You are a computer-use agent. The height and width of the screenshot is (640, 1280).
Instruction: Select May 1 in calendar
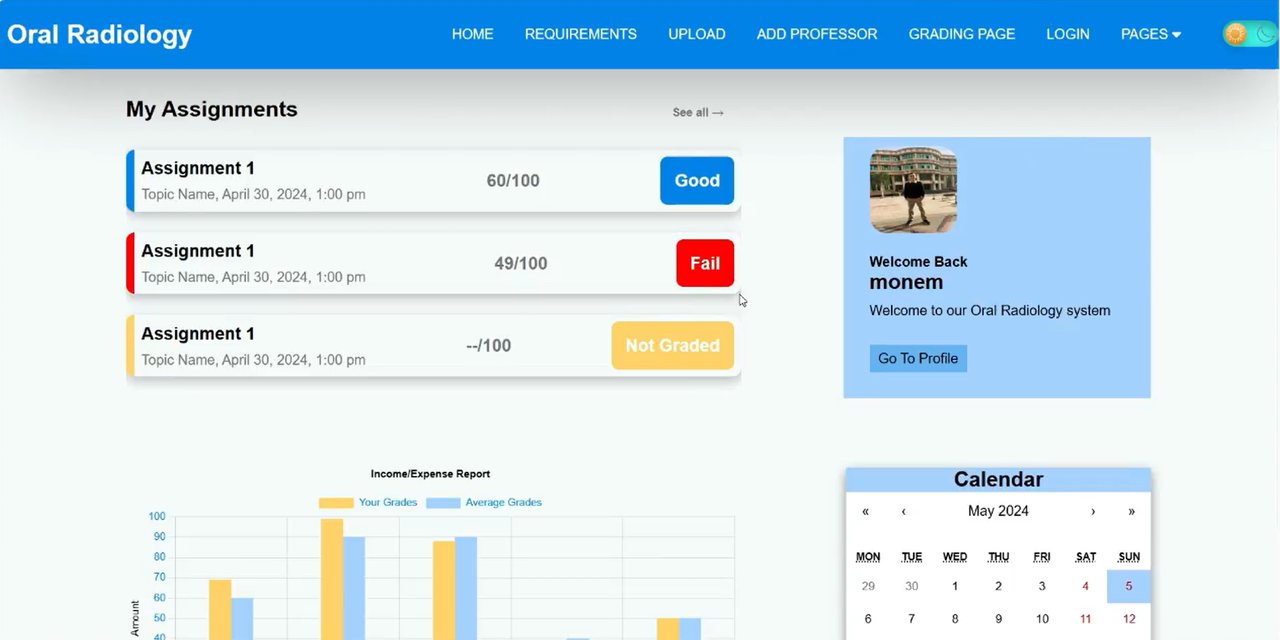955,587
